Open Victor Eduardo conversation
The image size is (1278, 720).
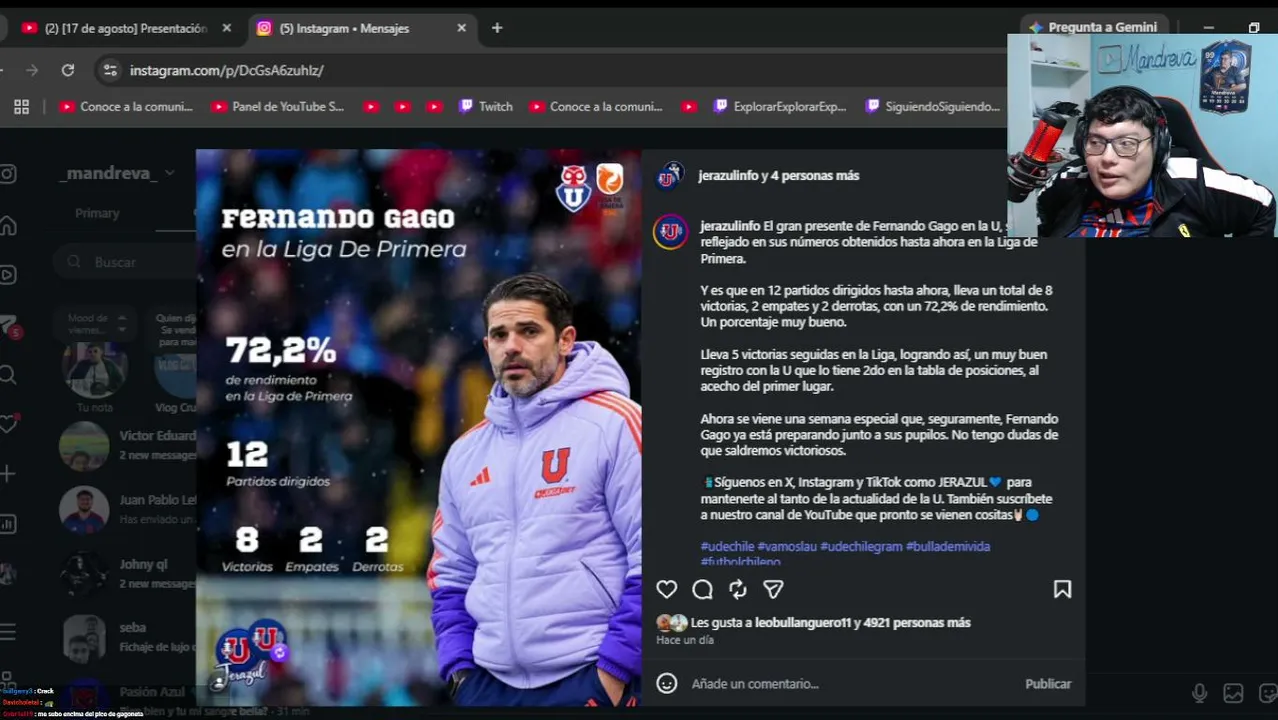click(x=128, y=445)
